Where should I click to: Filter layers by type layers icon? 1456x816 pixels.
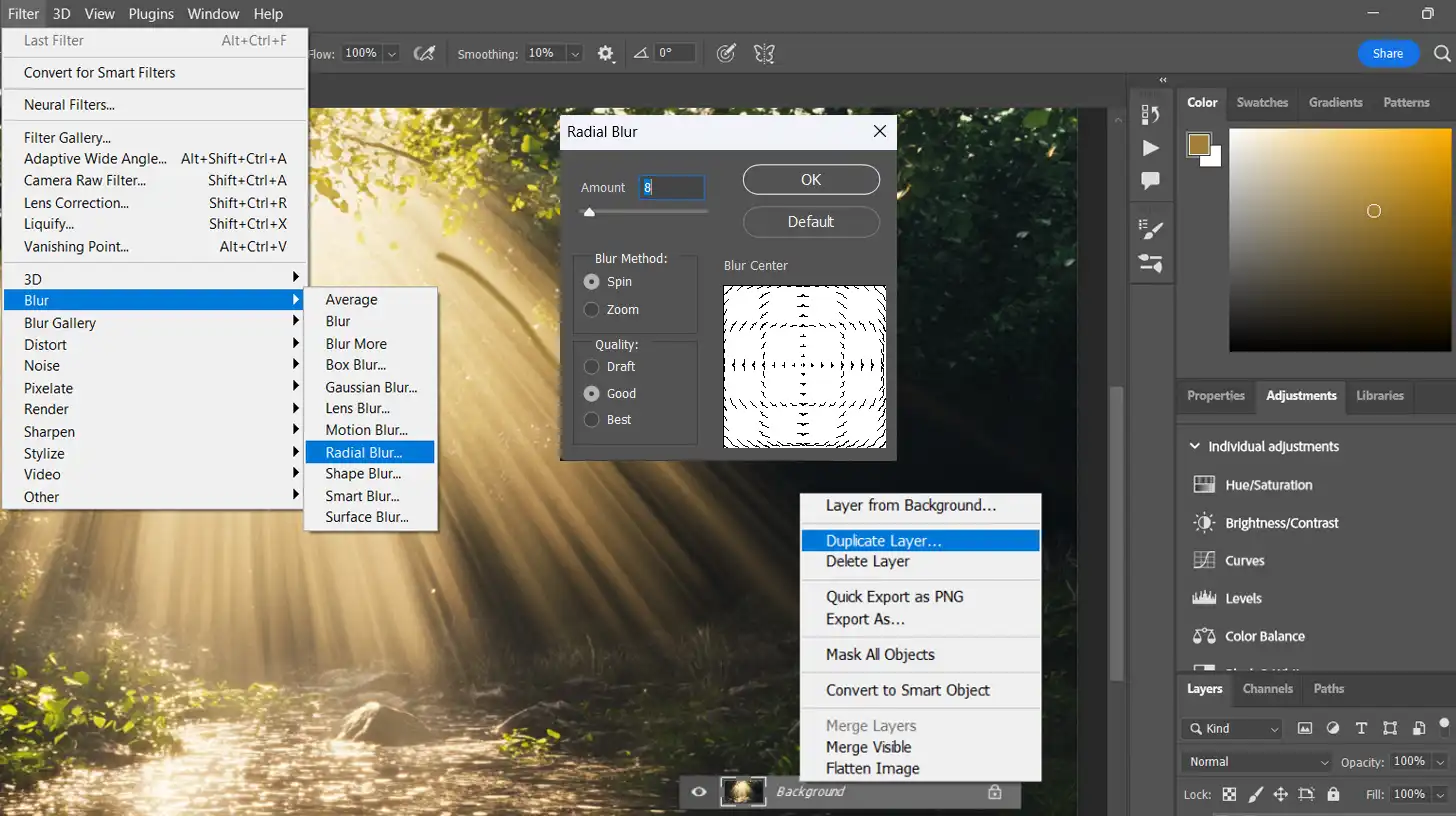(x=1361, y=729)
